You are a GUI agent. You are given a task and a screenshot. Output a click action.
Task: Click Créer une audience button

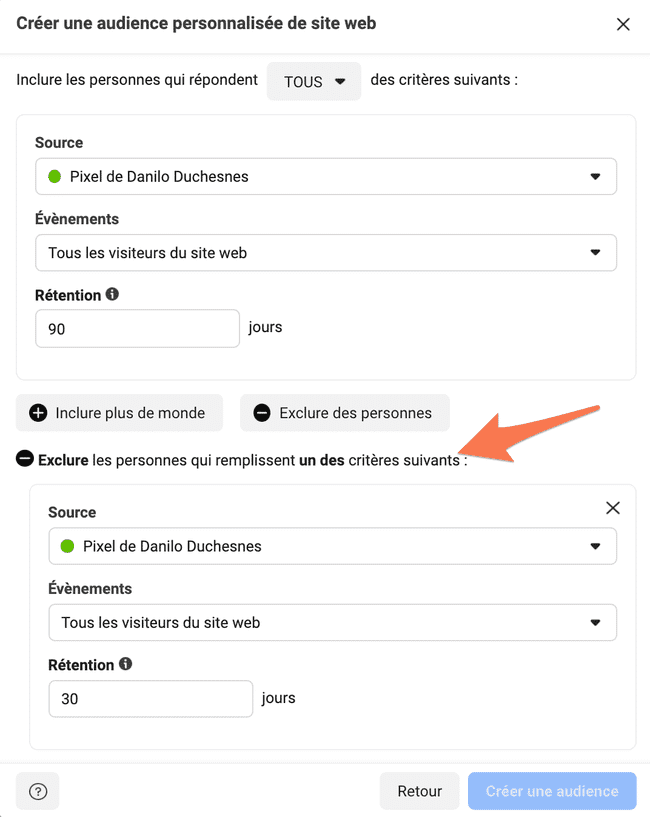tap(552, 791)
